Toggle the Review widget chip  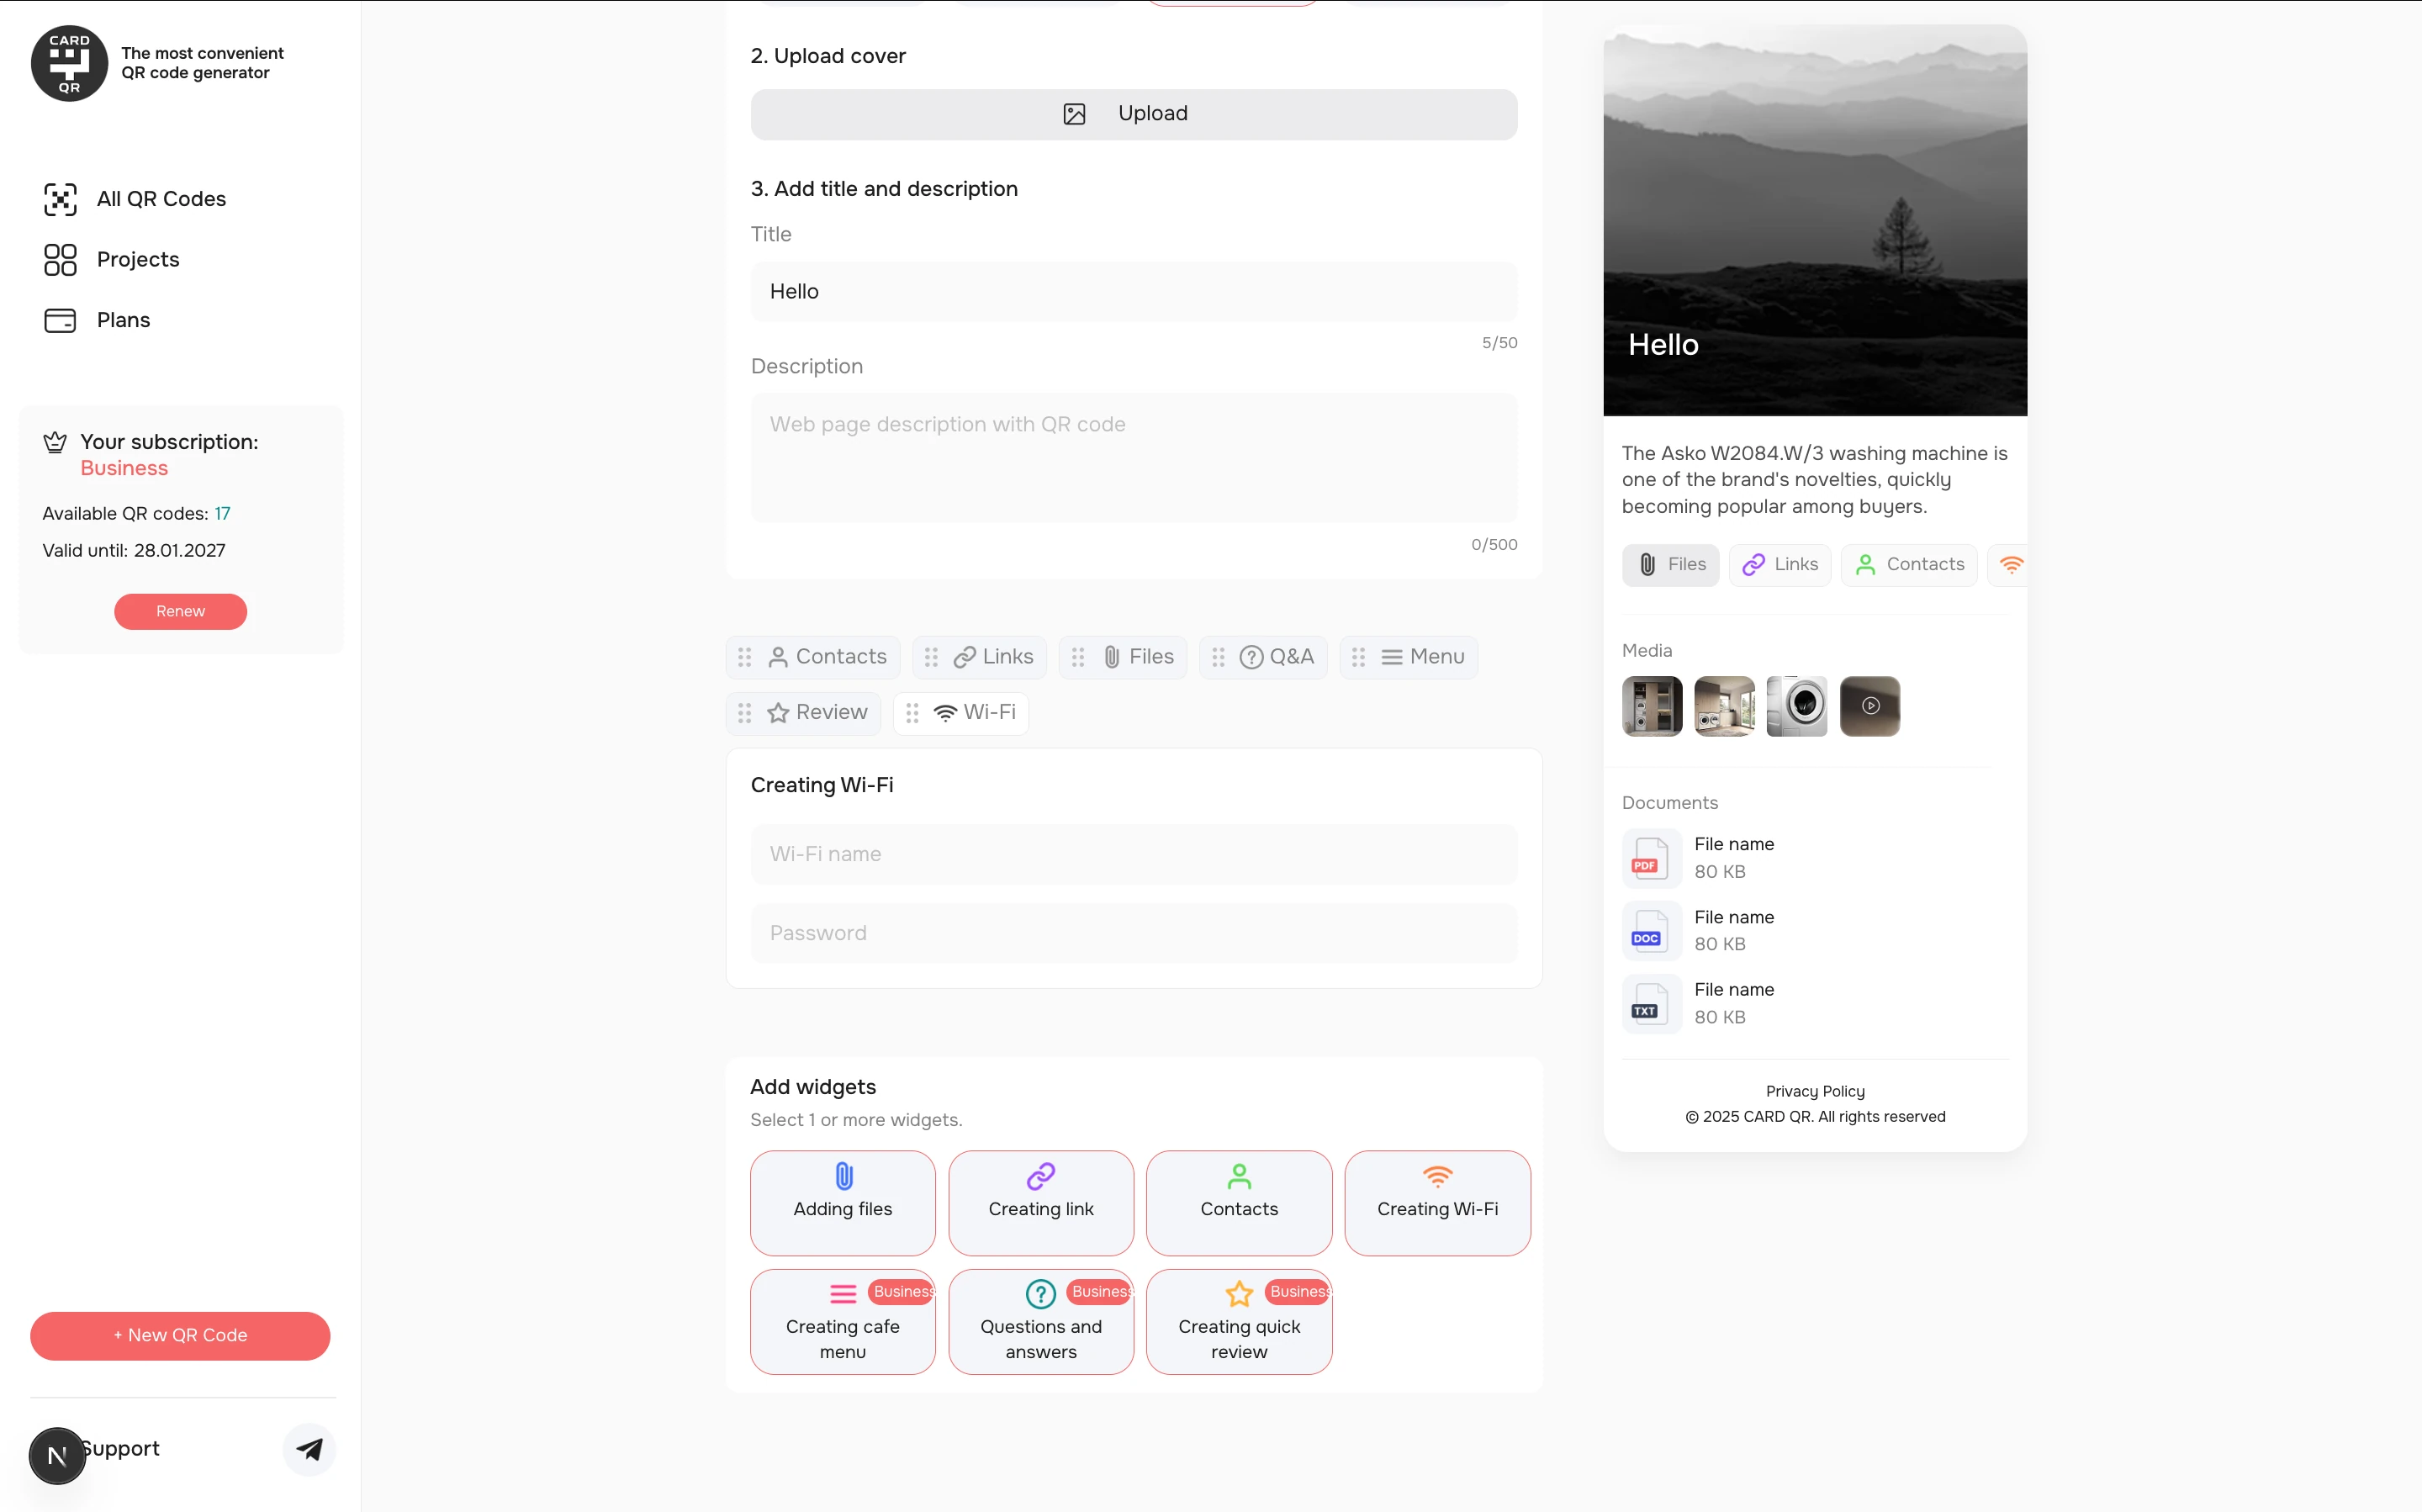pos(803,712)
